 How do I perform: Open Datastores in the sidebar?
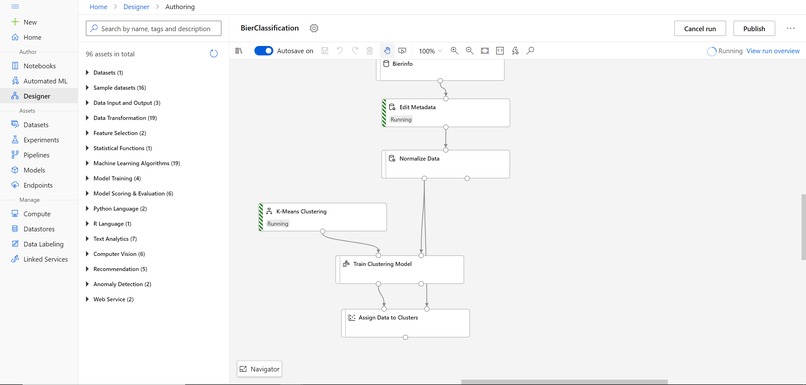click(x=39, y=229)
